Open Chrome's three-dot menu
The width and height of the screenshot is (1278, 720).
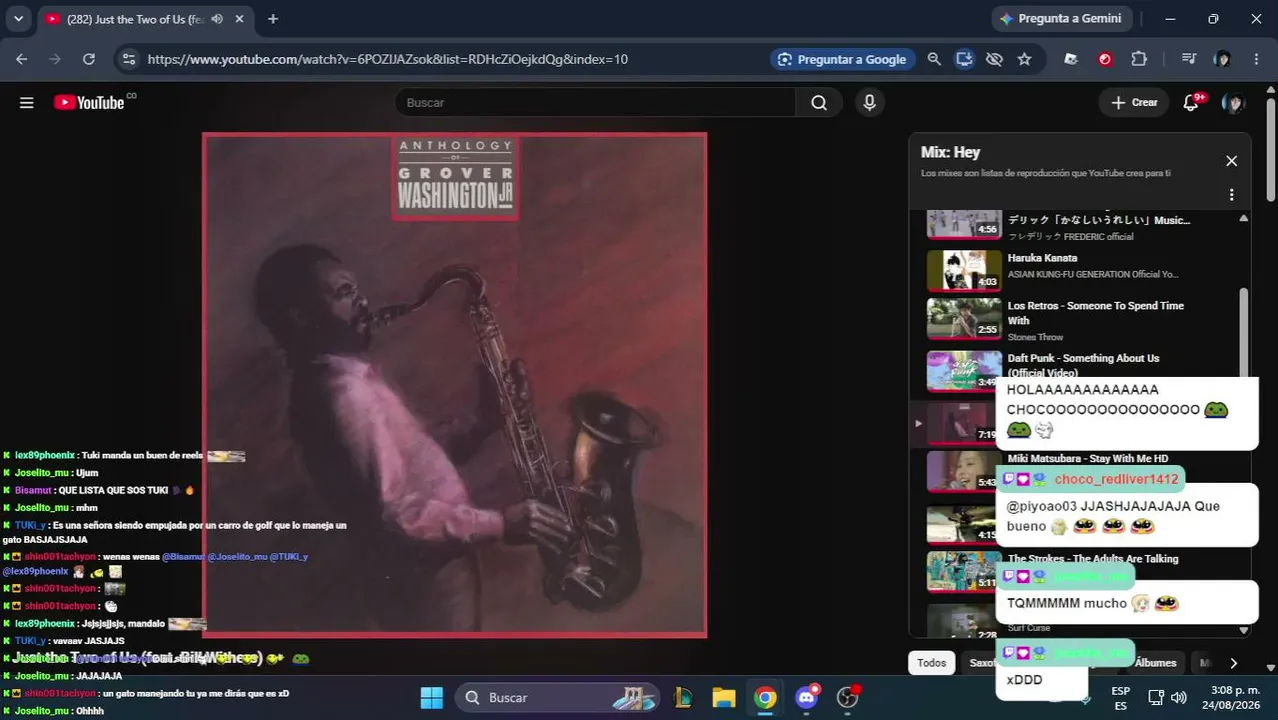tap(1256, 59)
